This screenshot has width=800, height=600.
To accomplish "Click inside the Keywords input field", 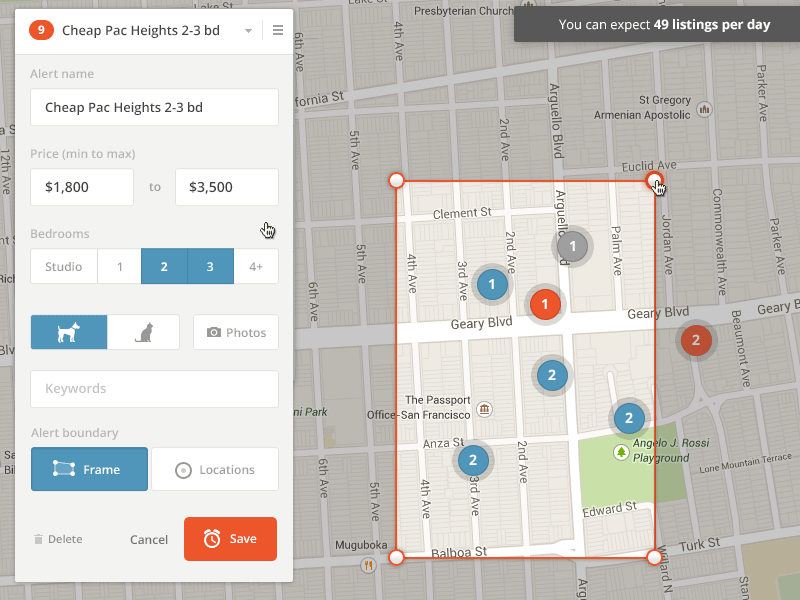I will 154,389.
